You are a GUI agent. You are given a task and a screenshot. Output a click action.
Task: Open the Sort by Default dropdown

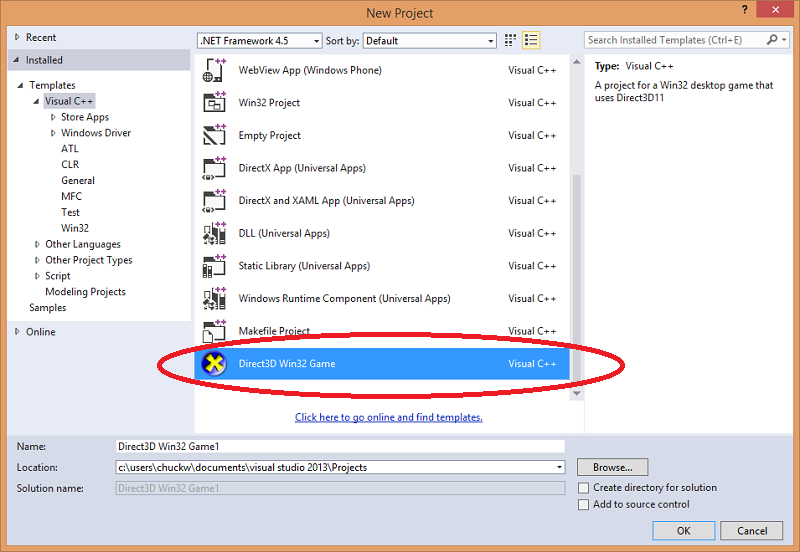[430, 41]
